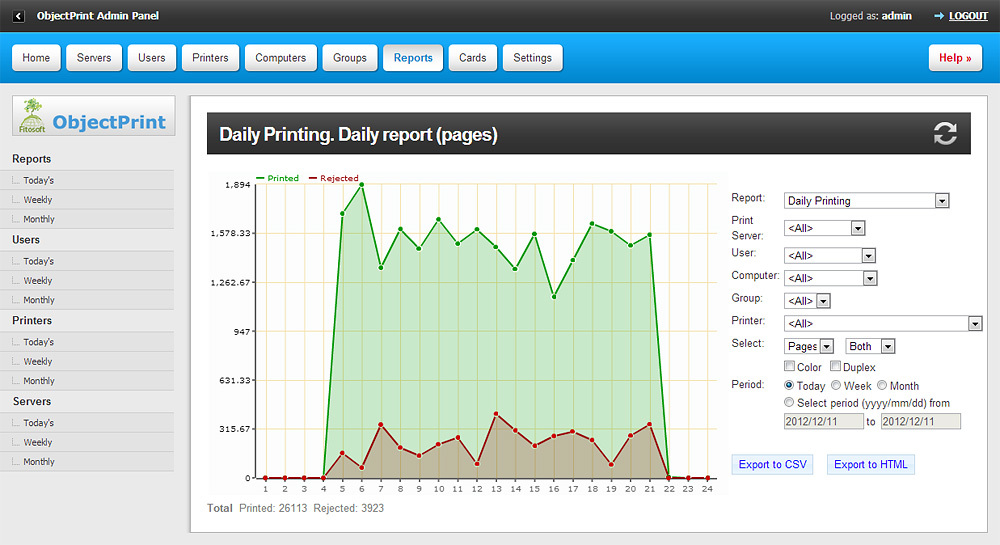Expand the Printer dropdown list
The image size is (1000, 545).
pos(883,323)
